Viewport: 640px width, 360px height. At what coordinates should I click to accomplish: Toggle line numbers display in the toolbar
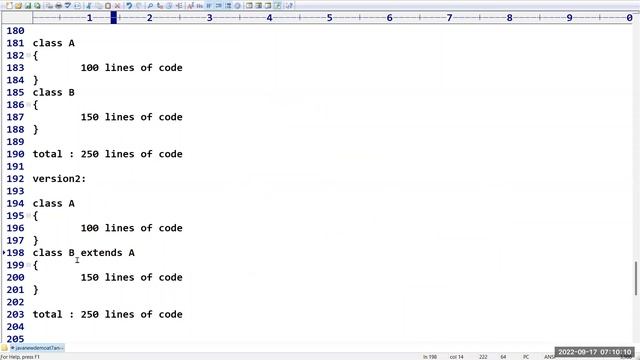(x=228, y=6)
